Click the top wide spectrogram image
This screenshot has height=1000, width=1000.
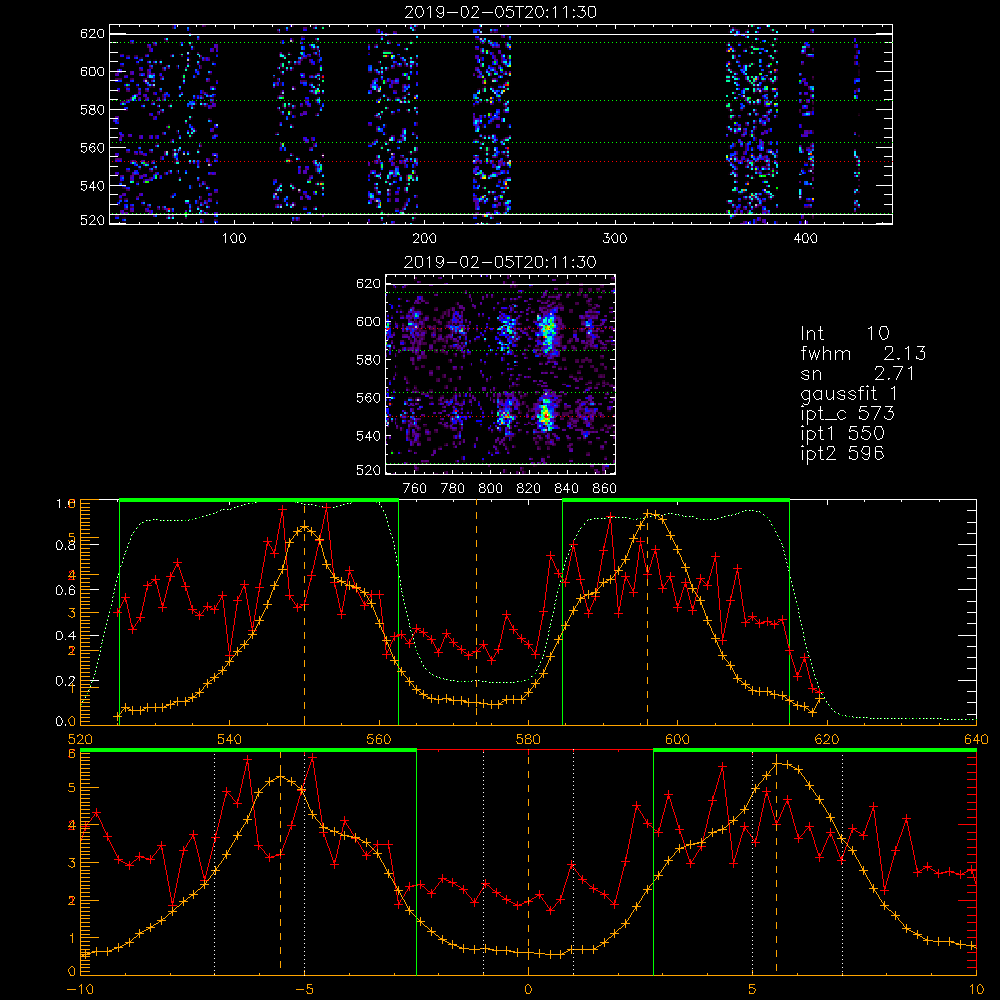501,124
